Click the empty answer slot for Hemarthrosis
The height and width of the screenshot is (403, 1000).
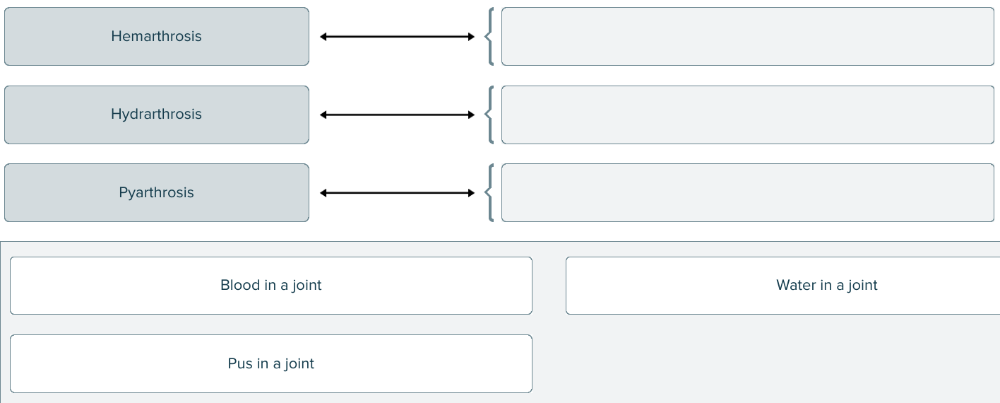coord(747,37)
